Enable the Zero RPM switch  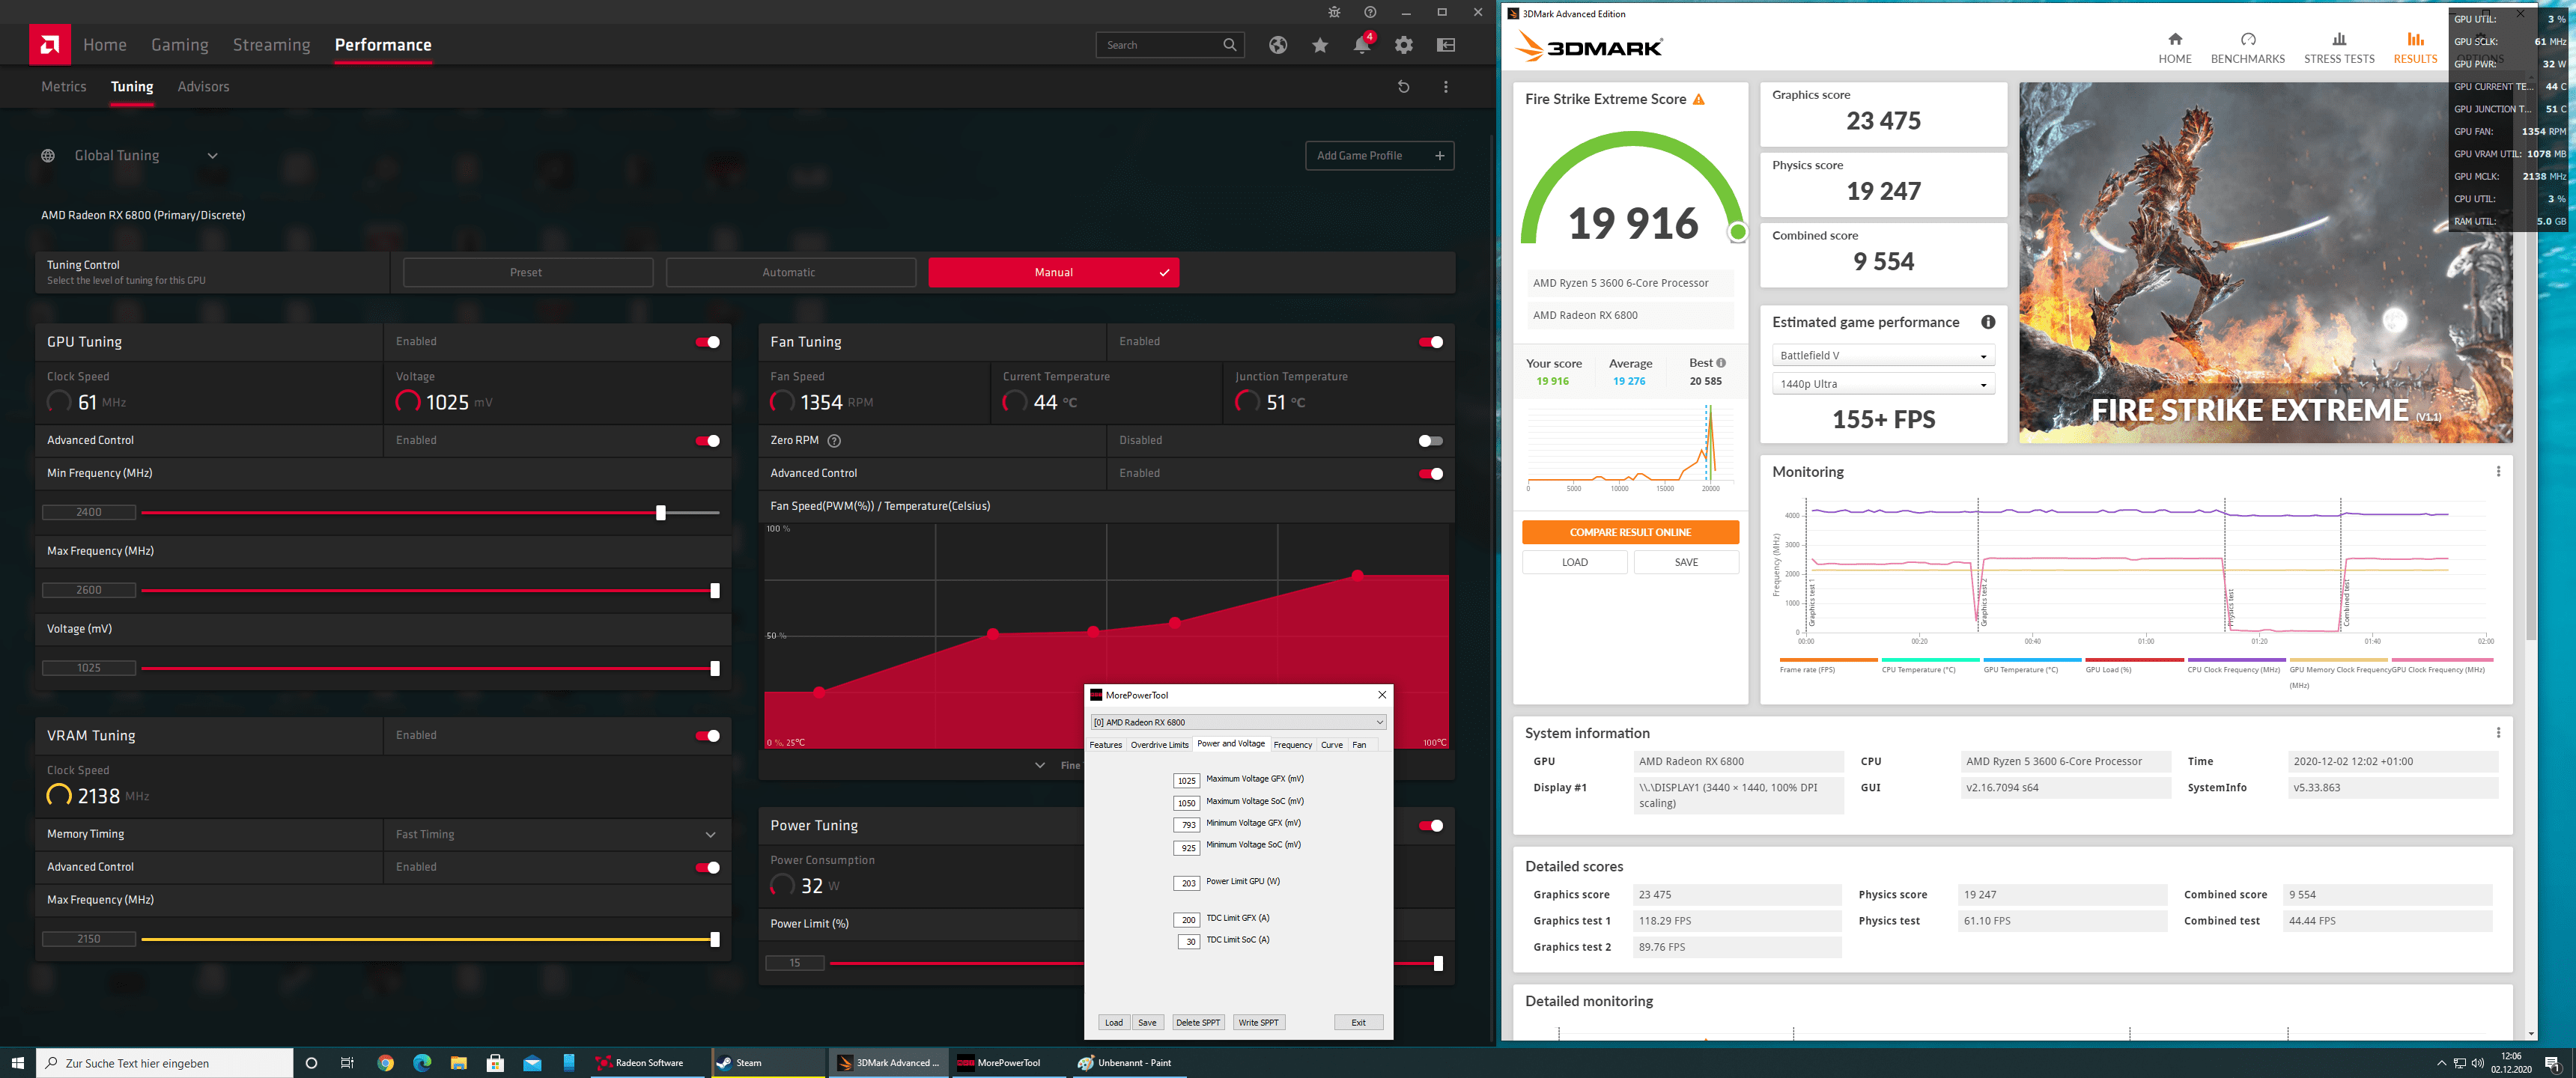[x=1431, y=441]
